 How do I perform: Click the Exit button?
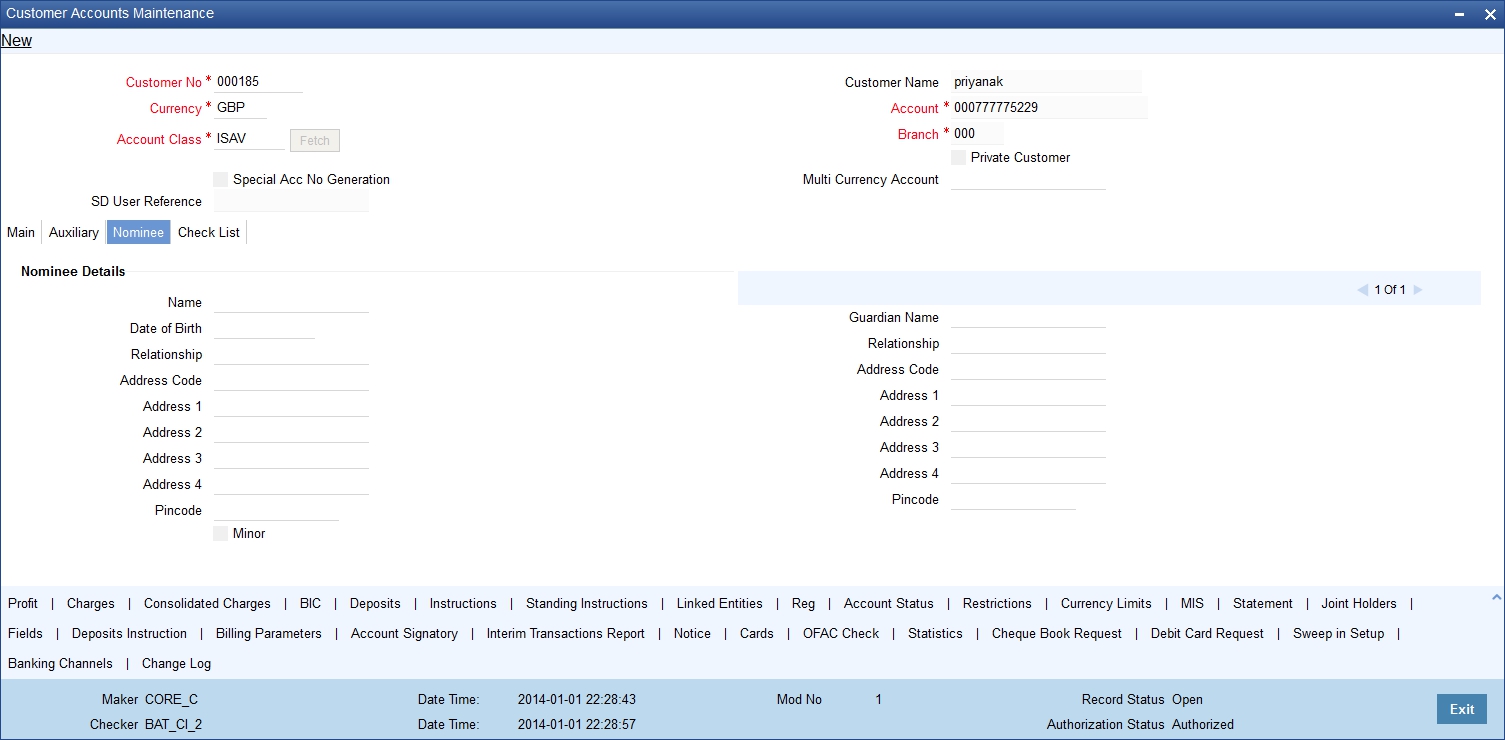(x=1462, y=709)
